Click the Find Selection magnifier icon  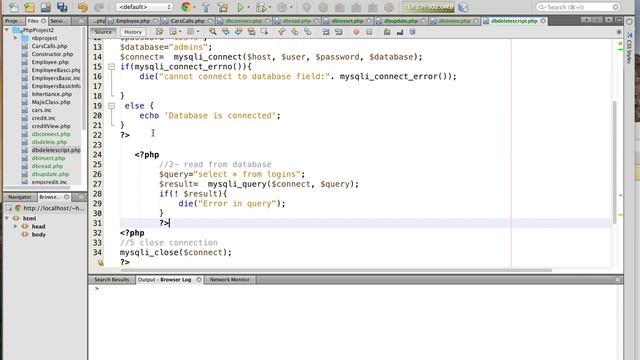212,32
